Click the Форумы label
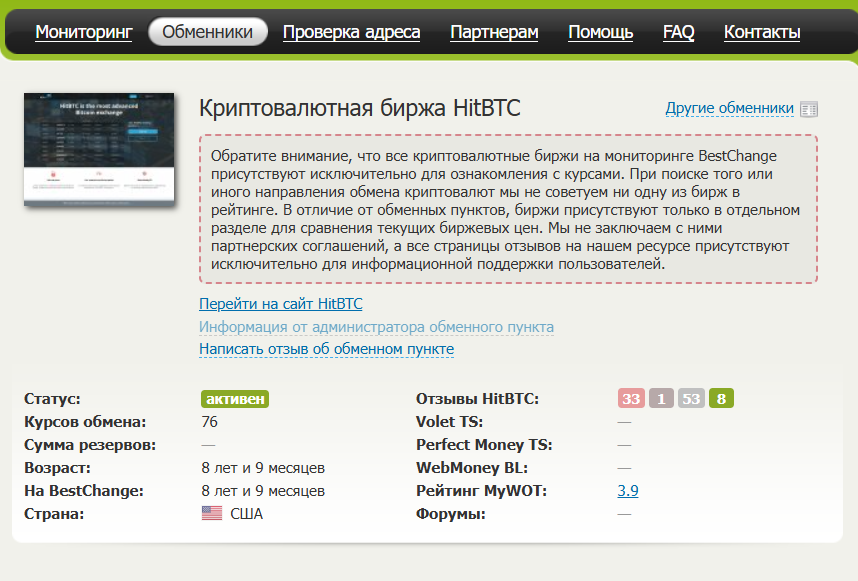 coord(450,514)
